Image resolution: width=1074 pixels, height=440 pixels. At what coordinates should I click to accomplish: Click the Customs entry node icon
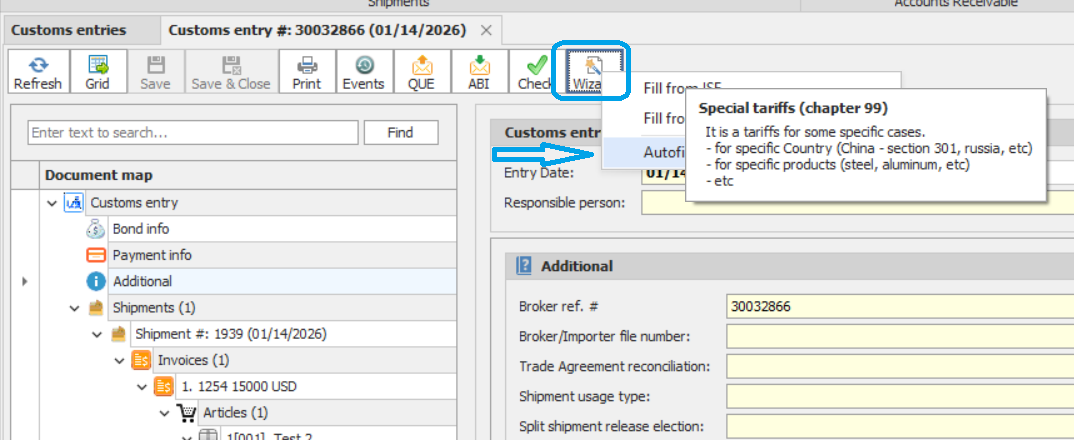(x=74, y=203)
